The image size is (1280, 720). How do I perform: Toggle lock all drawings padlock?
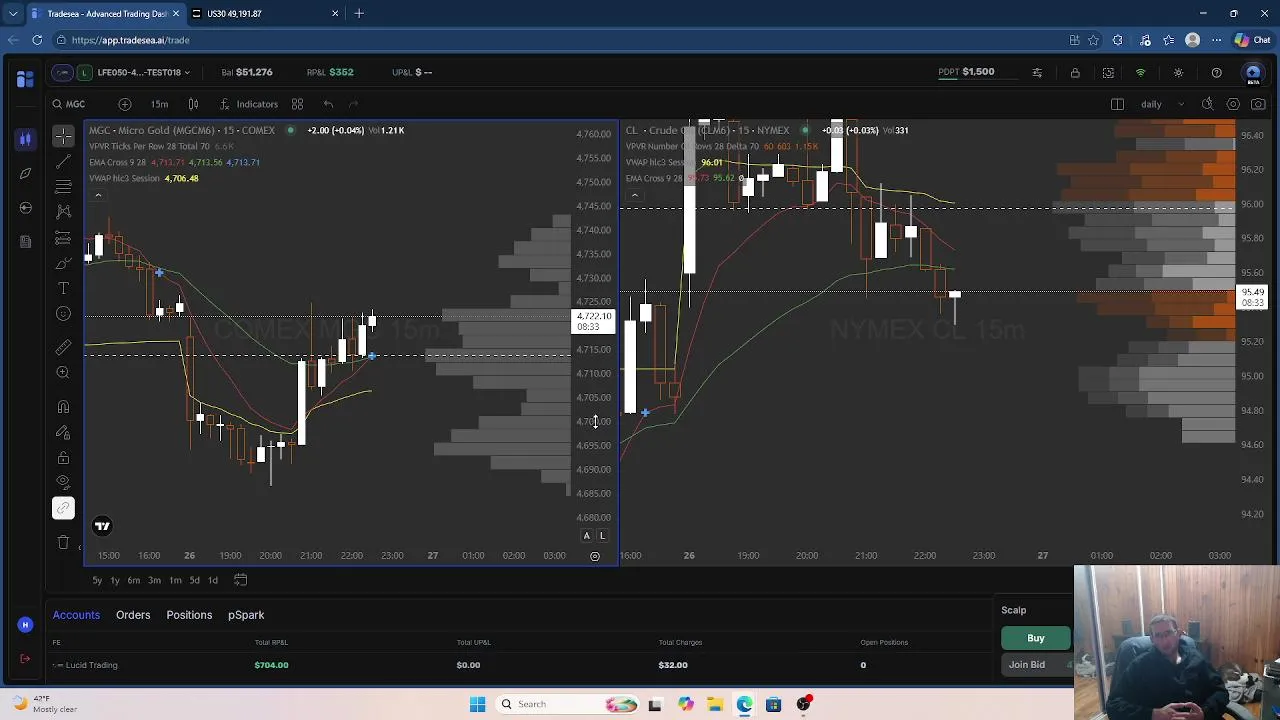point(63,458)
